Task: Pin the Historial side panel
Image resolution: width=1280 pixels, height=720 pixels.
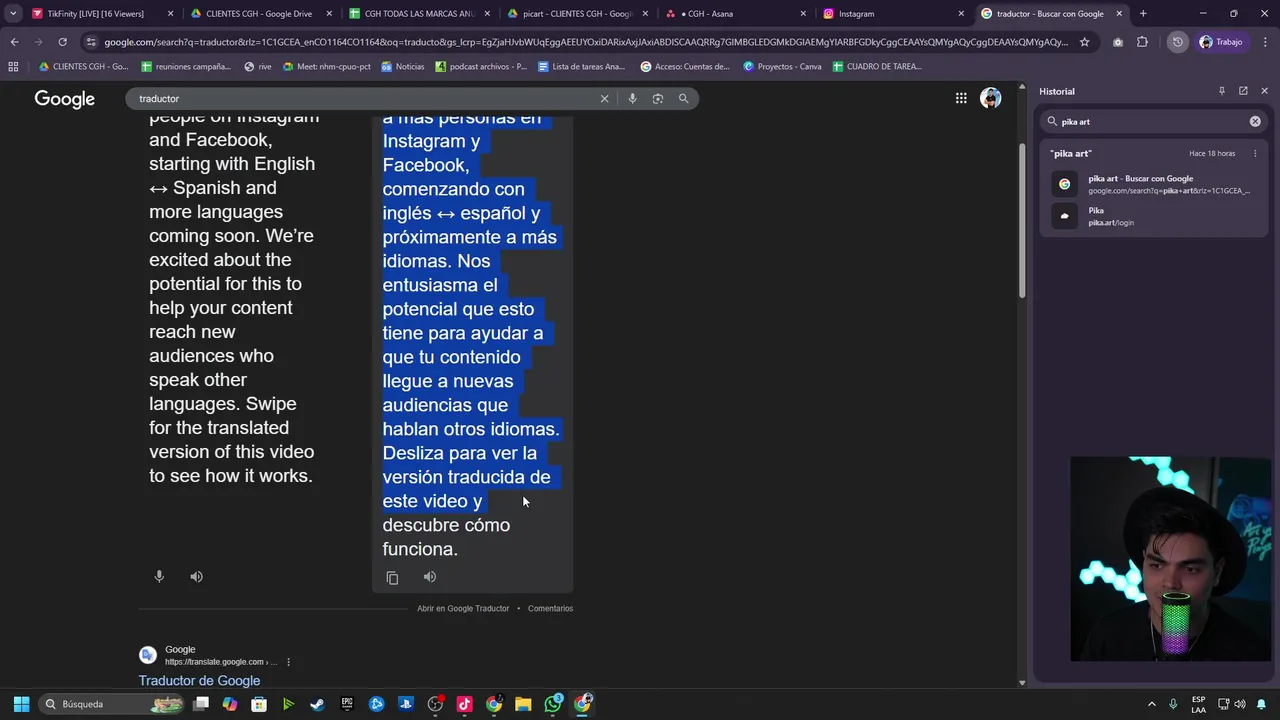Action: pyautogui.click(x=1221, y=91)
